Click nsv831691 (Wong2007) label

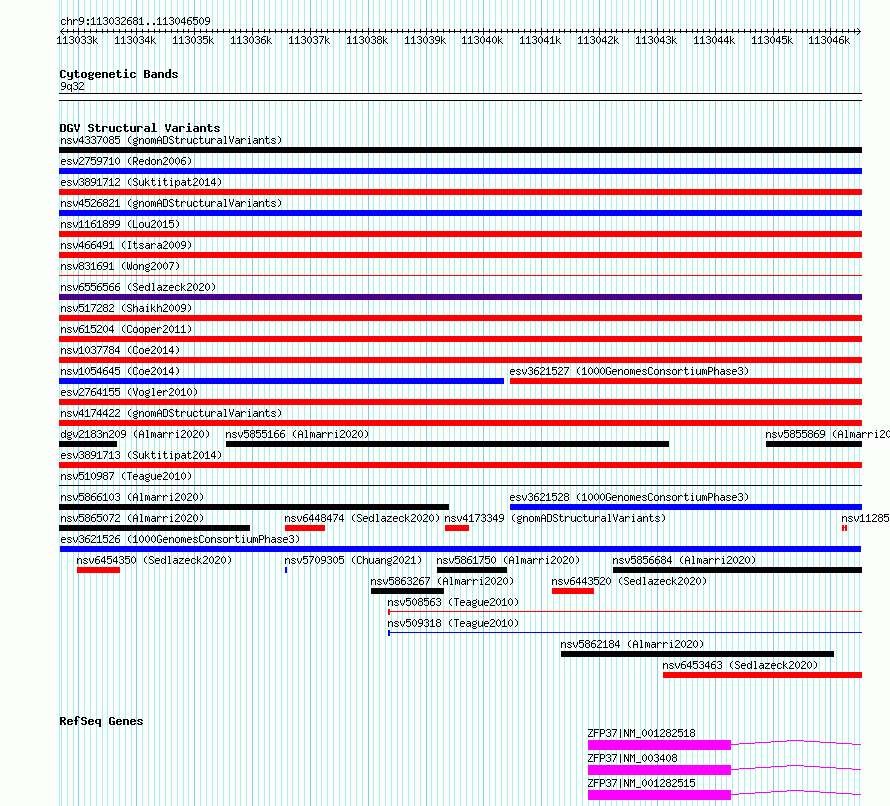120,266
